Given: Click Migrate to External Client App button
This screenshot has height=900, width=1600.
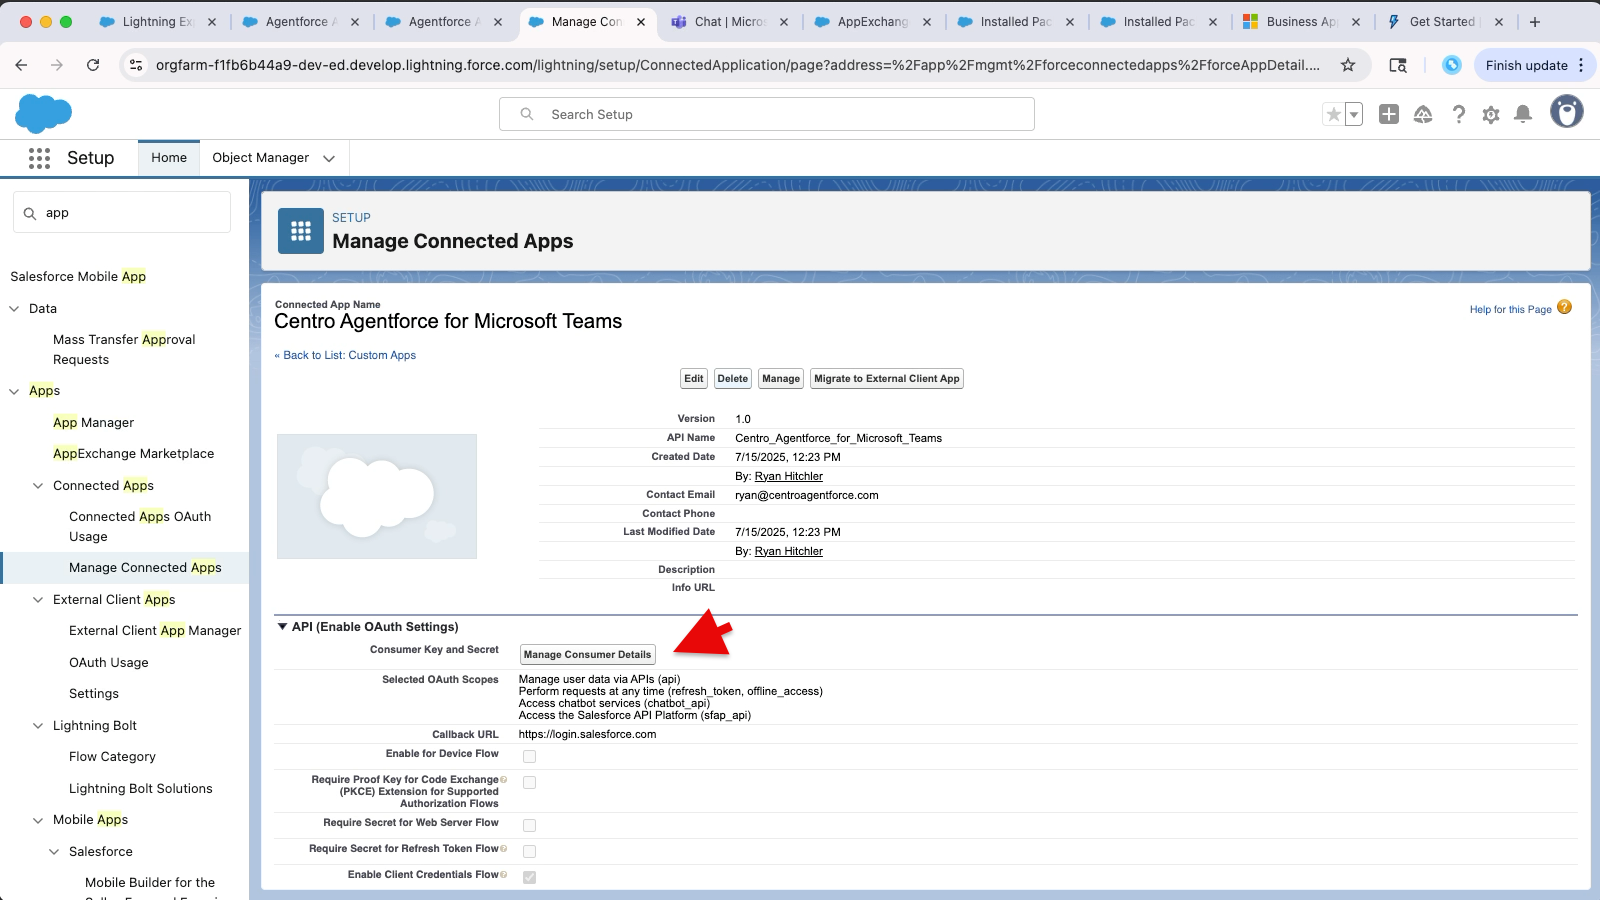Looking at the screenshot, I should pos(887,379).
